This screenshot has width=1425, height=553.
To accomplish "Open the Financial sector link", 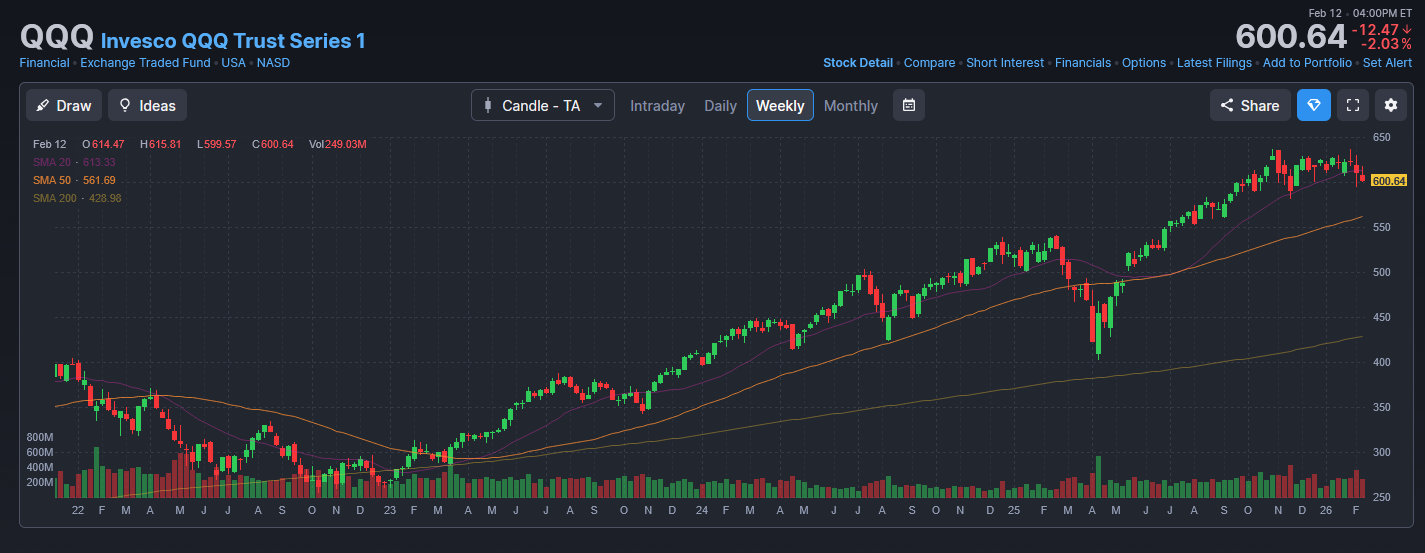I will pos(44,63).
